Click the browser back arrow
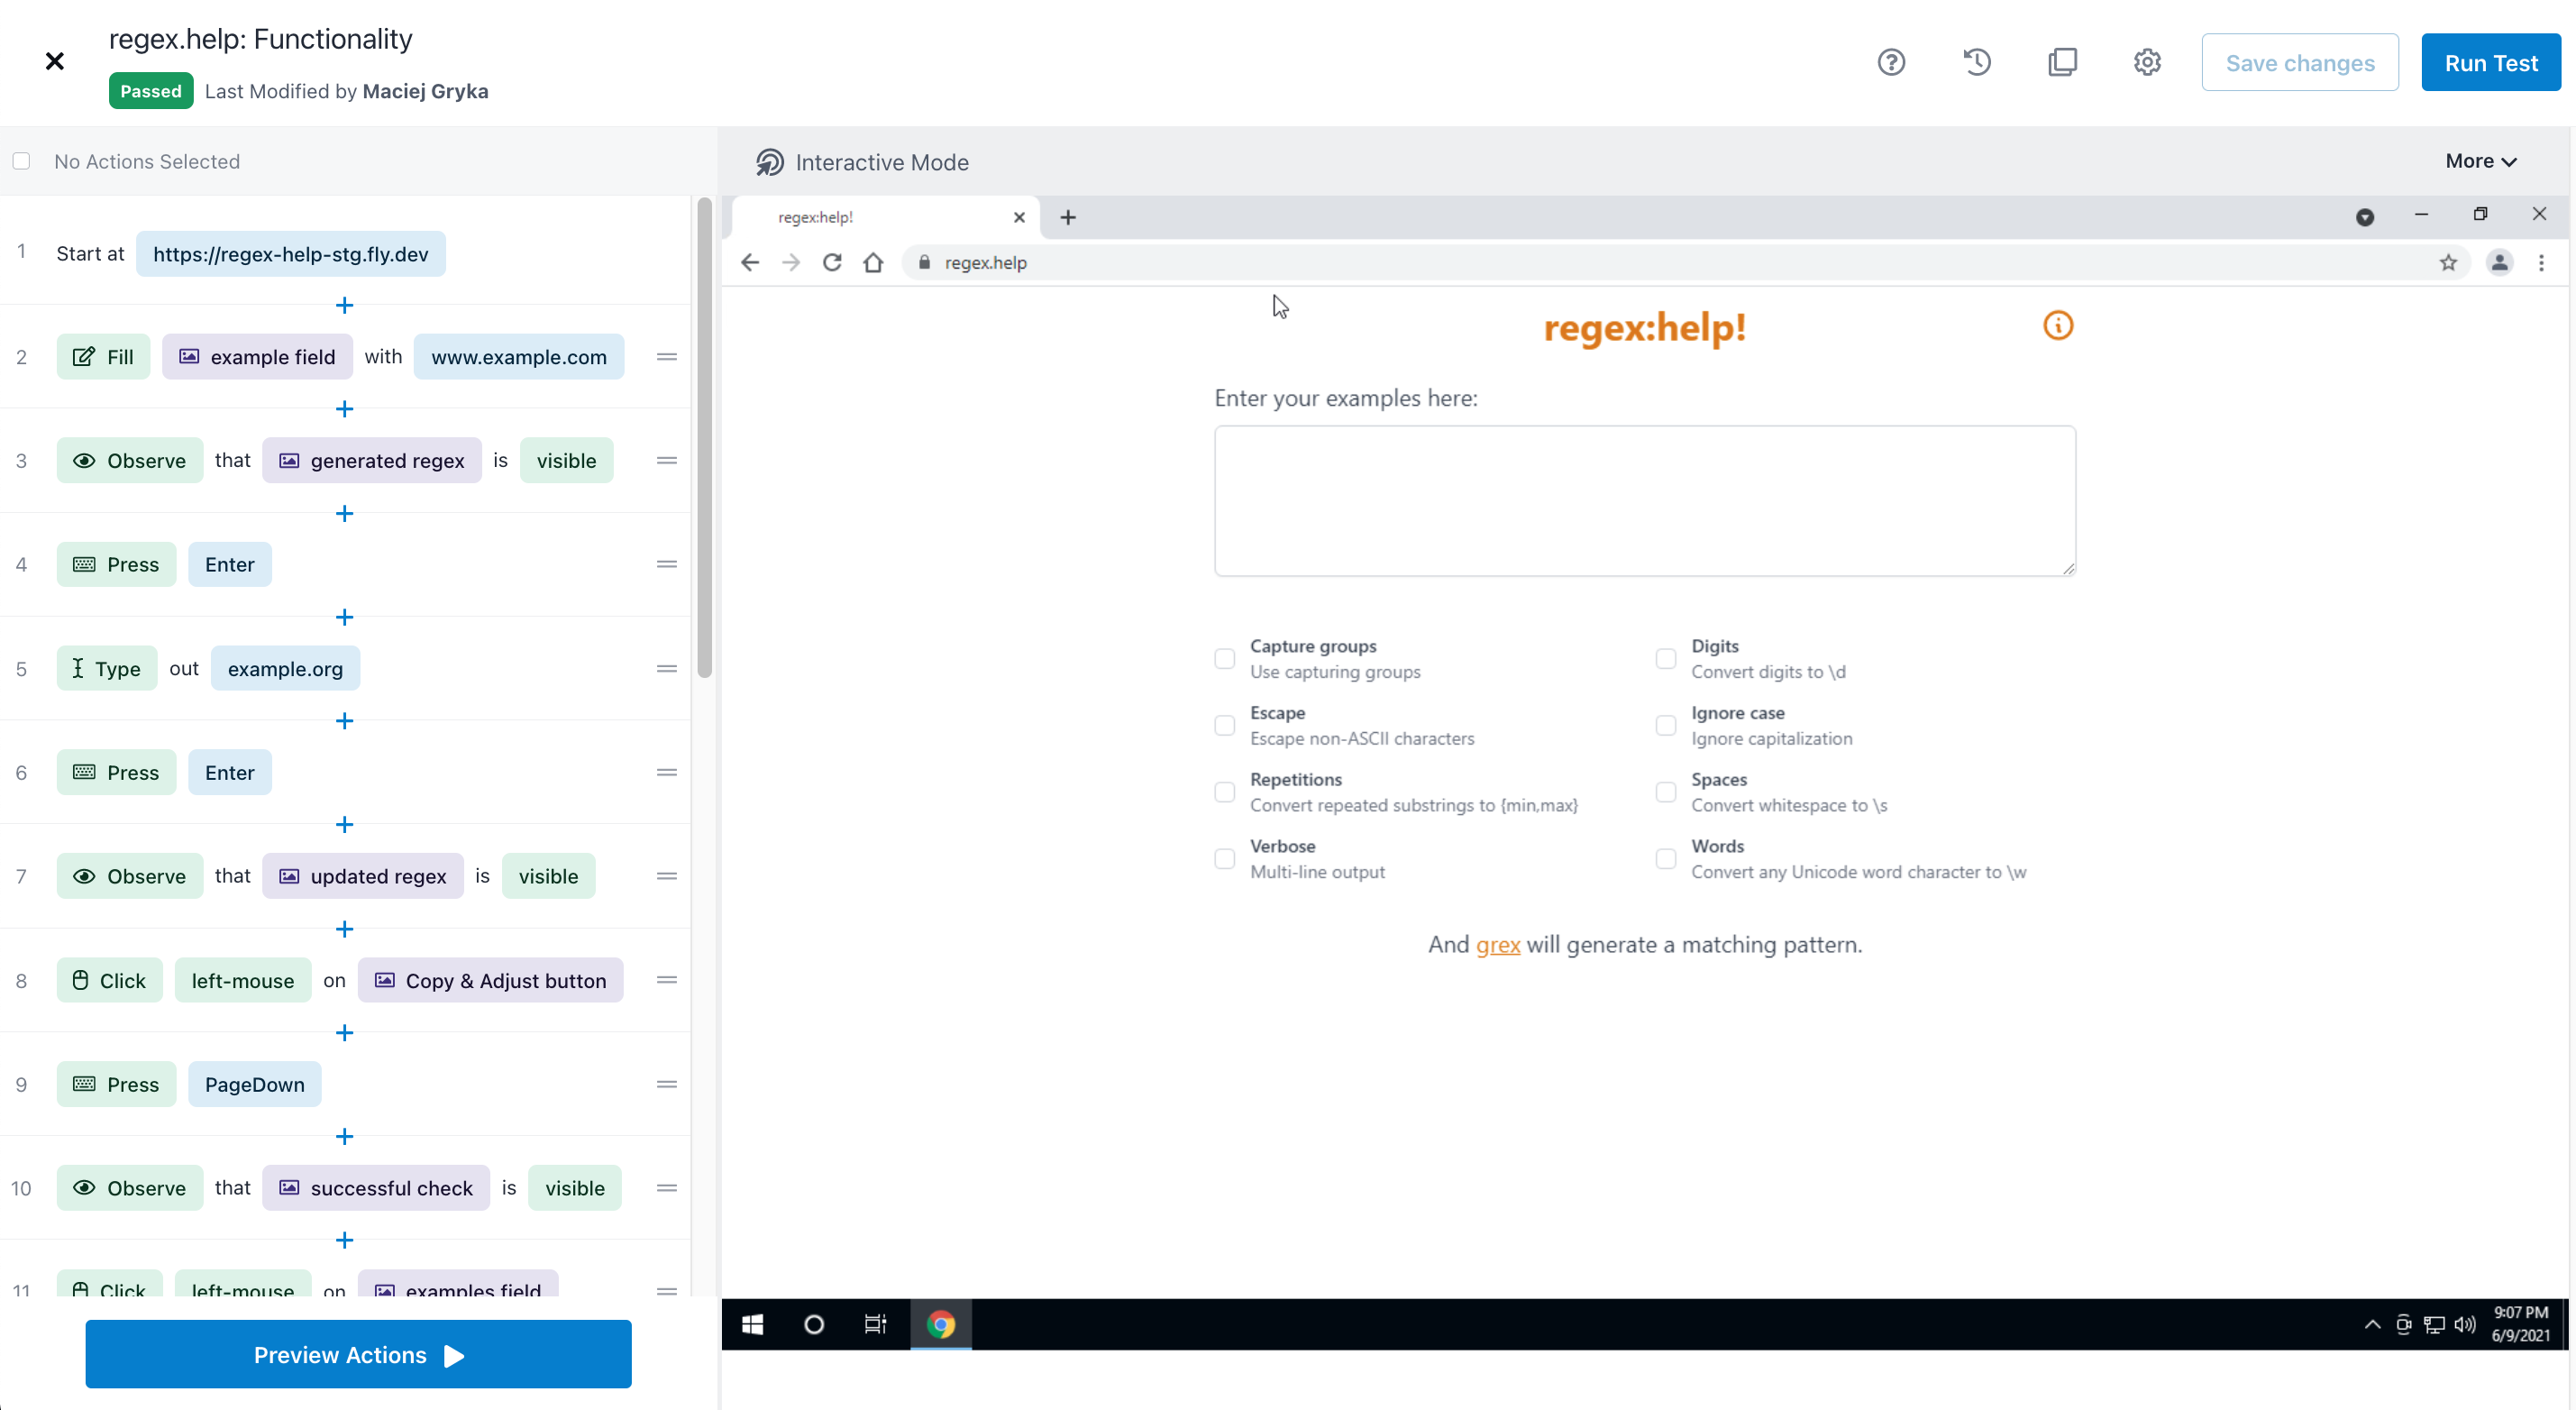The image size is (2576, 1410). (x=749, y=263)
